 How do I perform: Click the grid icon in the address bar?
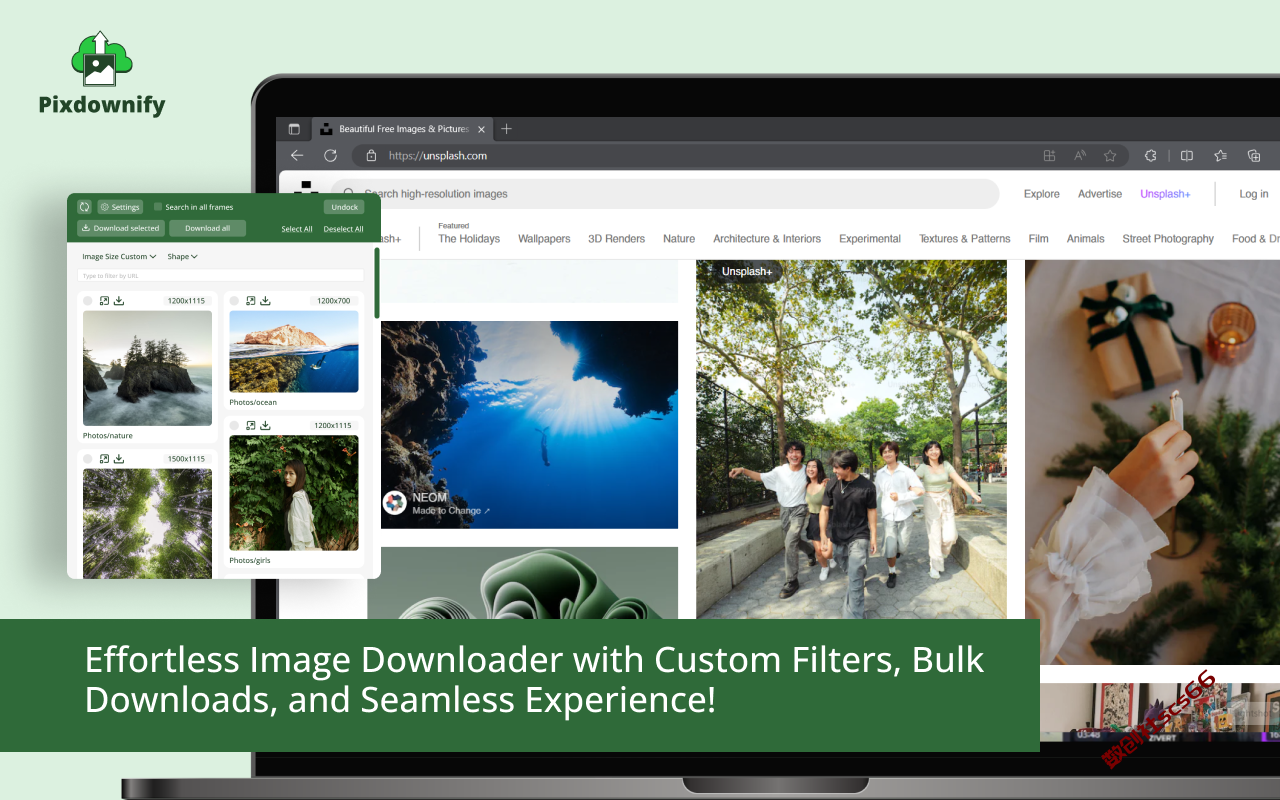[x=1049, y=156]
